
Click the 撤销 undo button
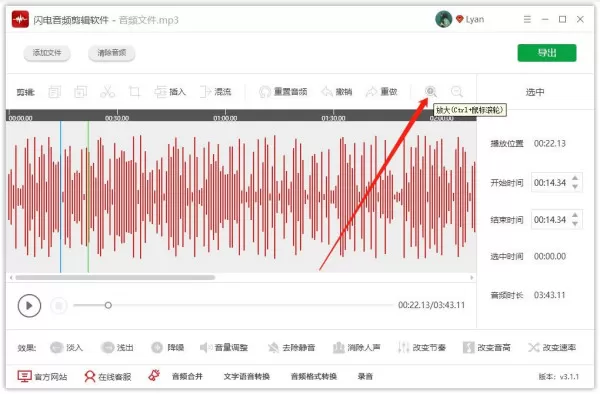pyautogui.click(x=337, y=92)
